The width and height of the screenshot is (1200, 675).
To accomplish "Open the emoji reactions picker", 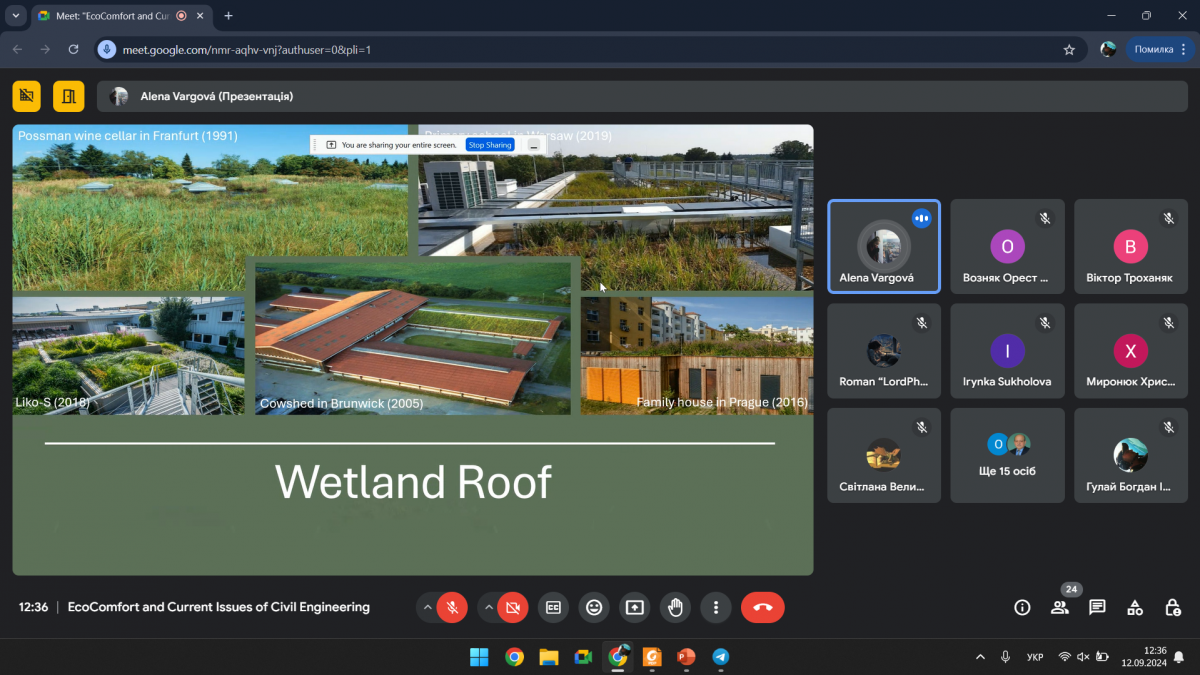I will 594,607.
